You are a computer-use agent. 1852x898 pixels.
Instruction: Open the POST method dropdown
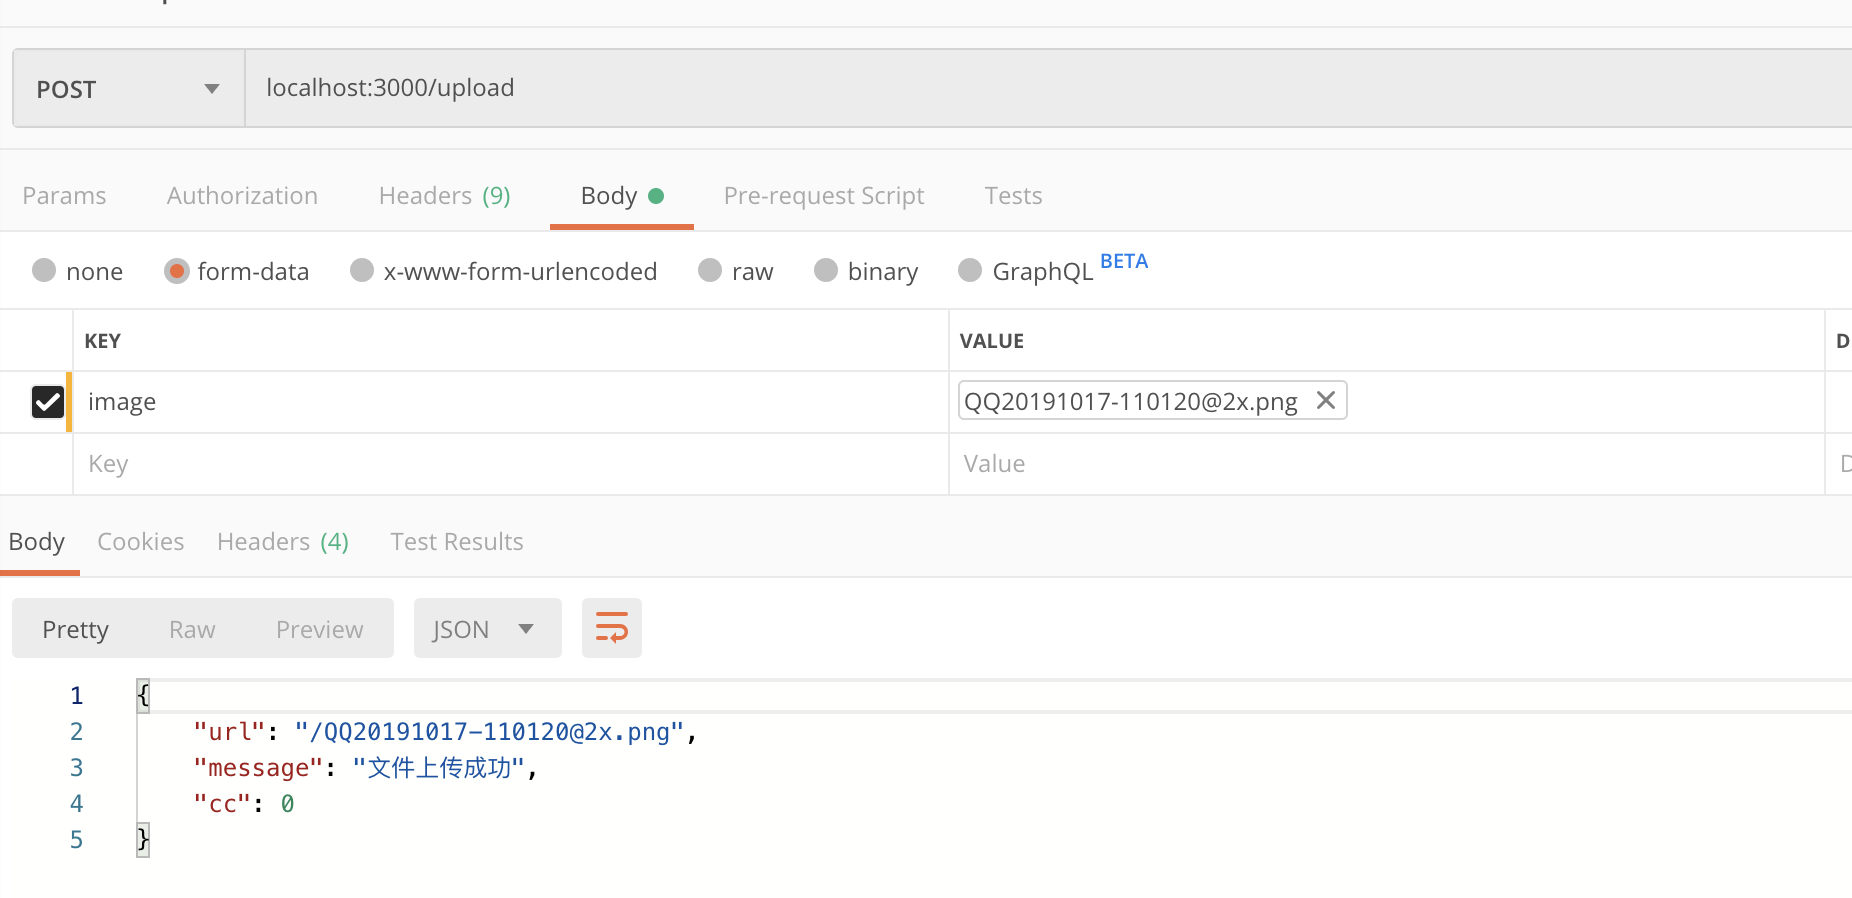pyautogui.click(x=128, y=89)
